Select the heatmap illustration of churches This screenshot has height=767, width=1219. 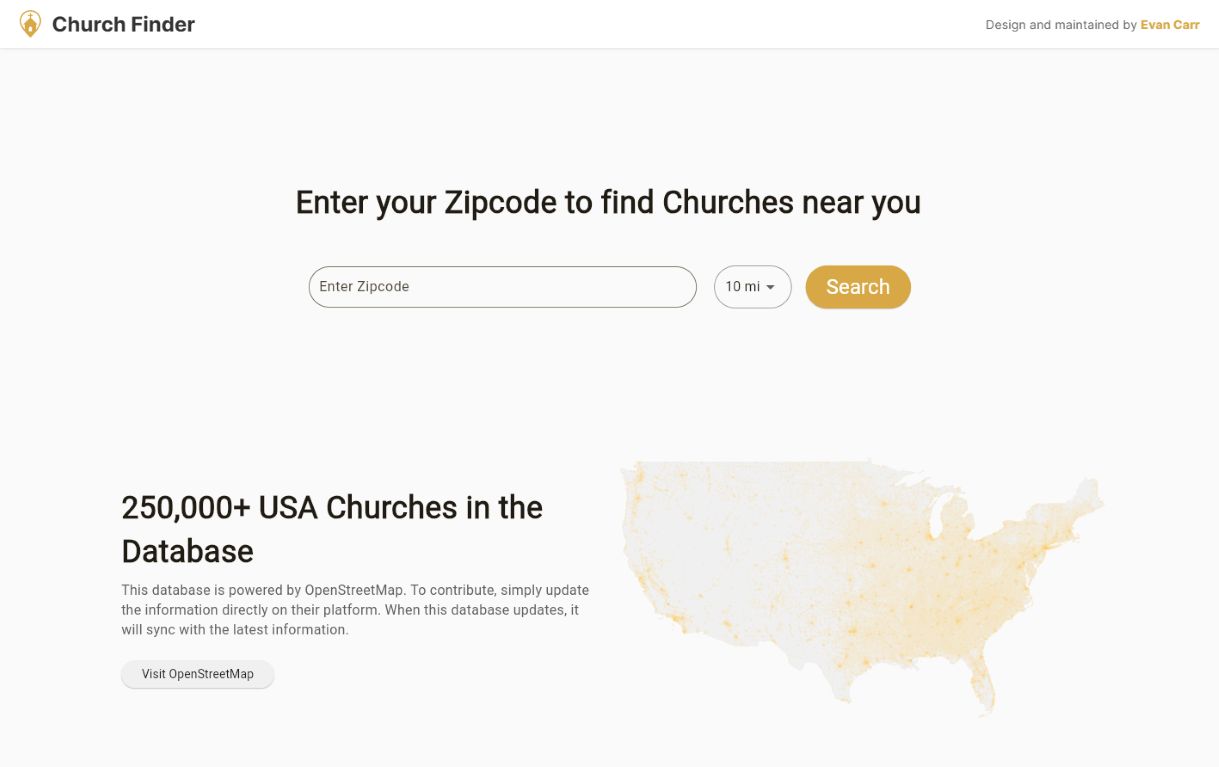pos(860,585)
